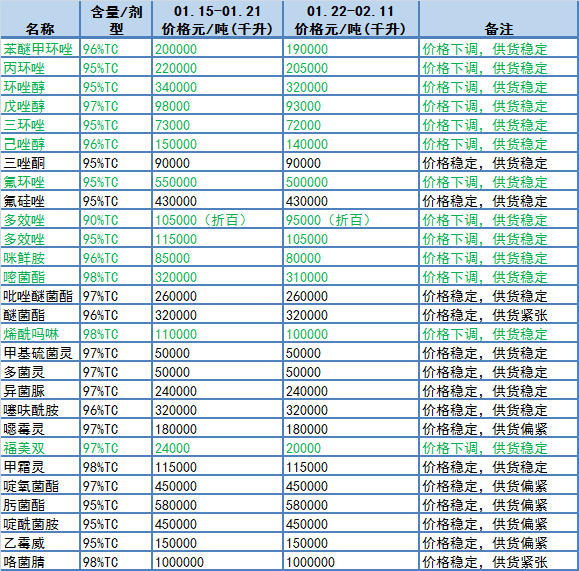Image resolution: width=579 pixels, height=571 pixels.
Task: Select the 01.15-01.21 price column header
Action: pyautogui.click(x=217, y=19)
